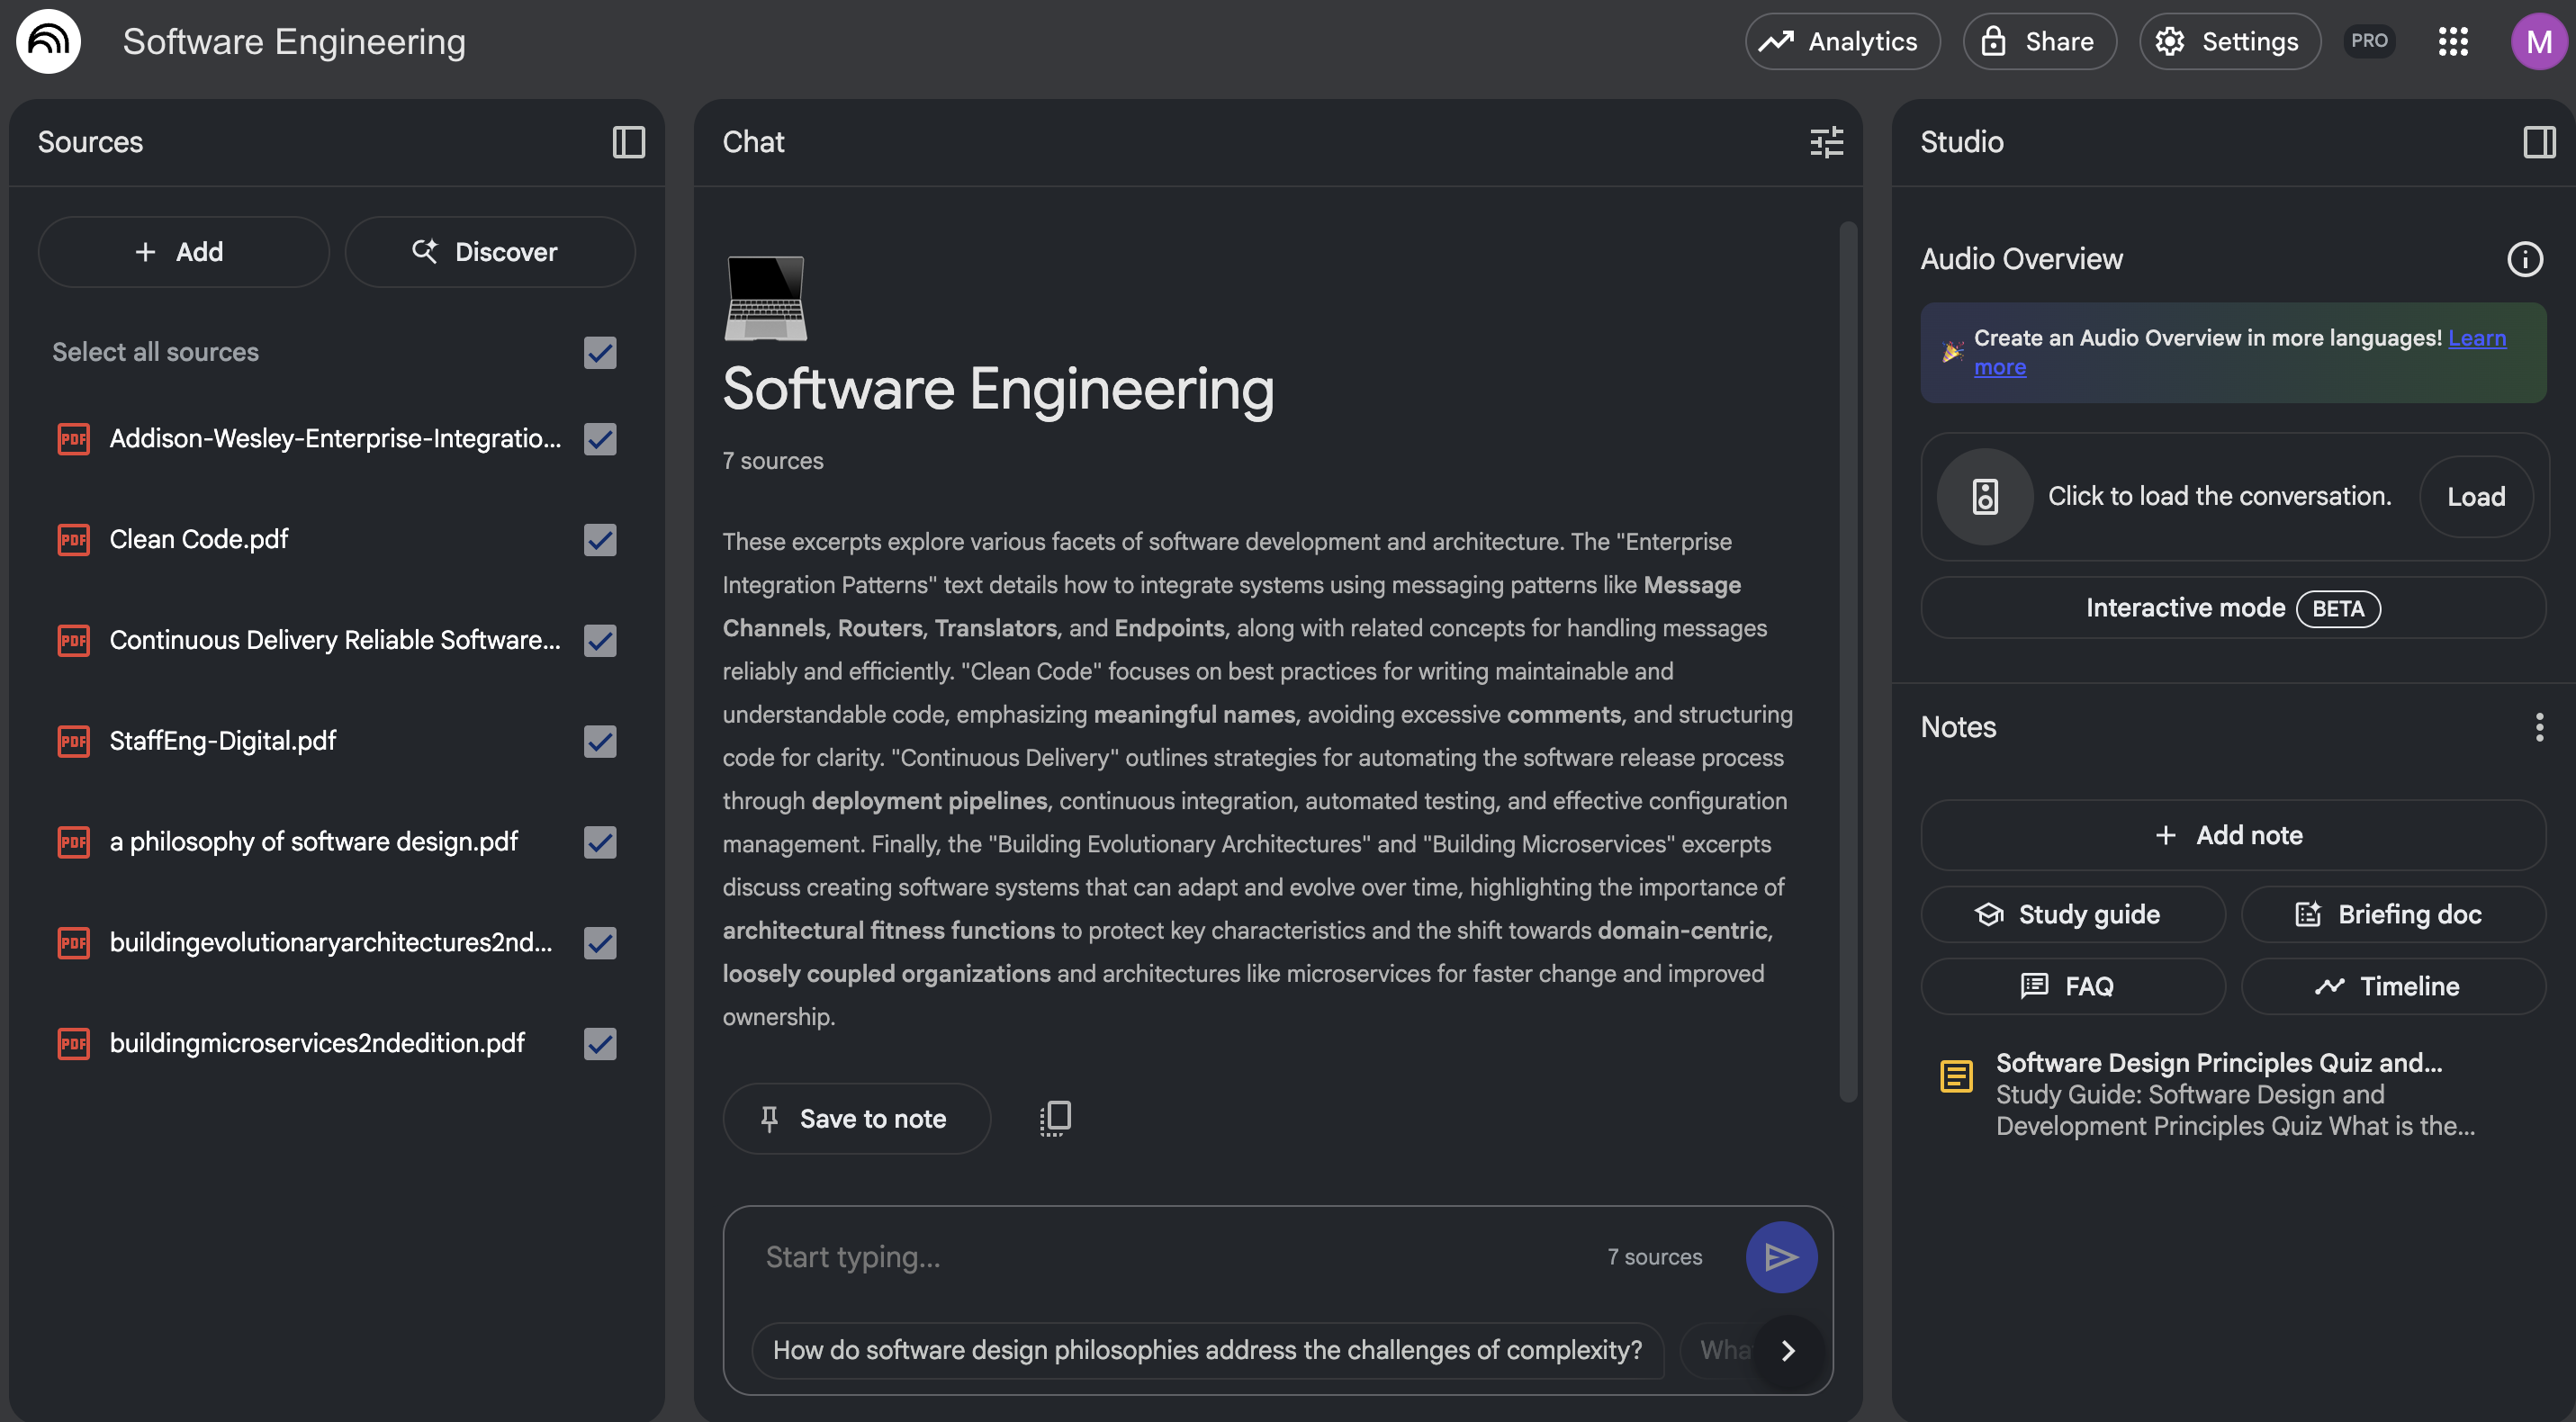This screenshot has height=1422, width=2576.
Task: Uncheck StaffEng-Digital.pdf source checkbox
Action: tap(600, 741)
